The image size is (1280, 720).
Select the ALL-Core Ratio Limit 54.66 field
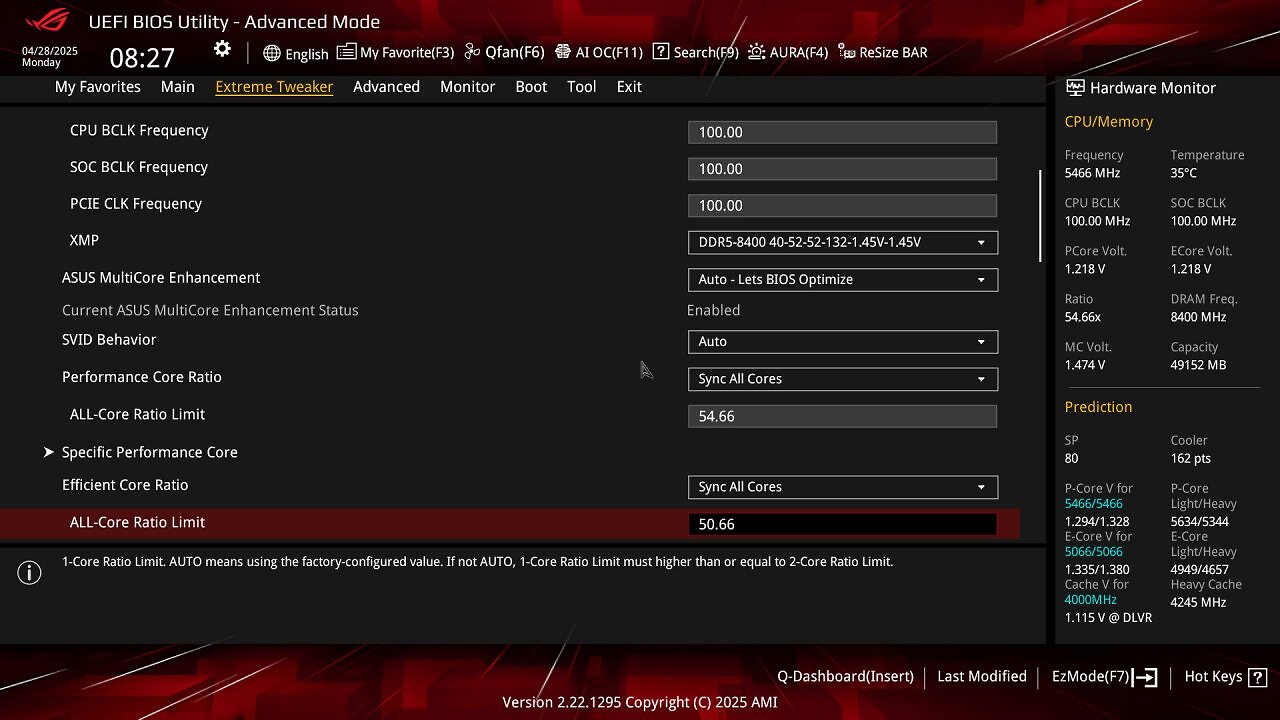point(843,416)
